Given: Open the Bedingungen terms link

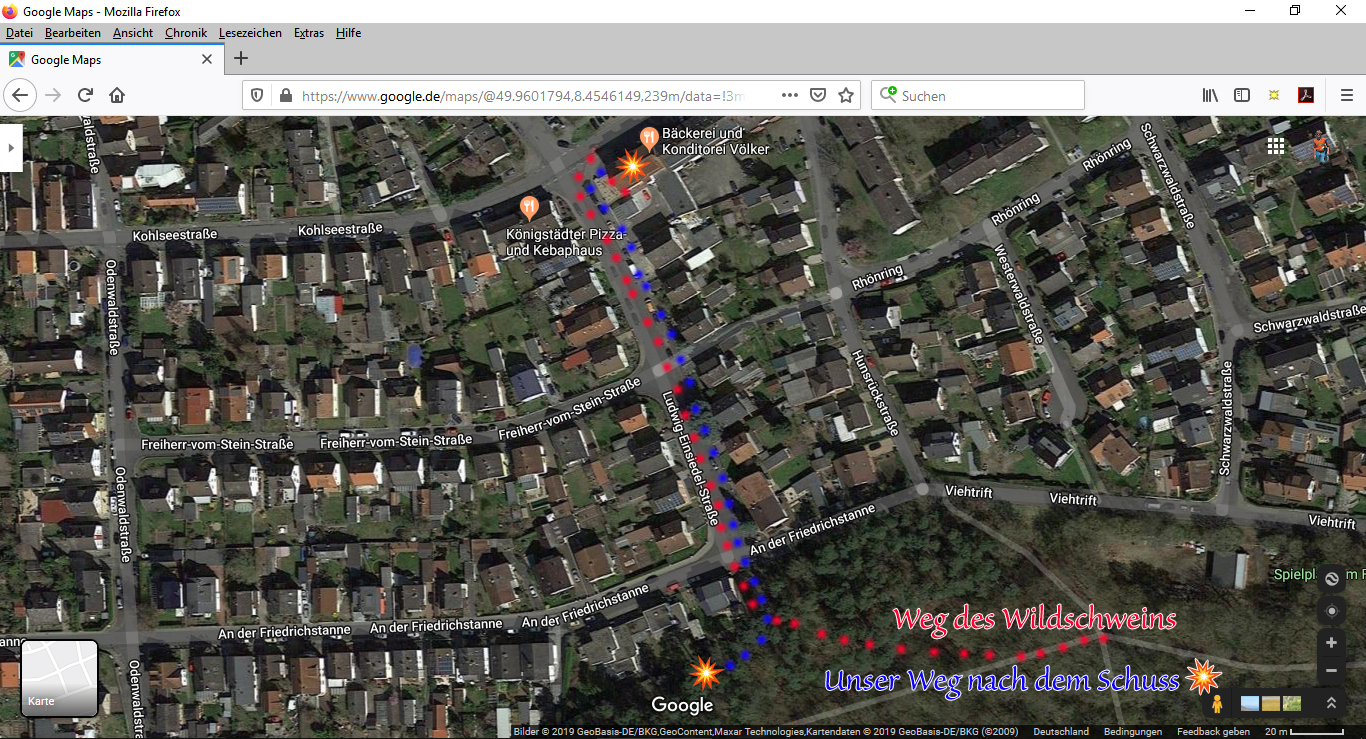Looking at the screenshot, I should point(1133,732).
